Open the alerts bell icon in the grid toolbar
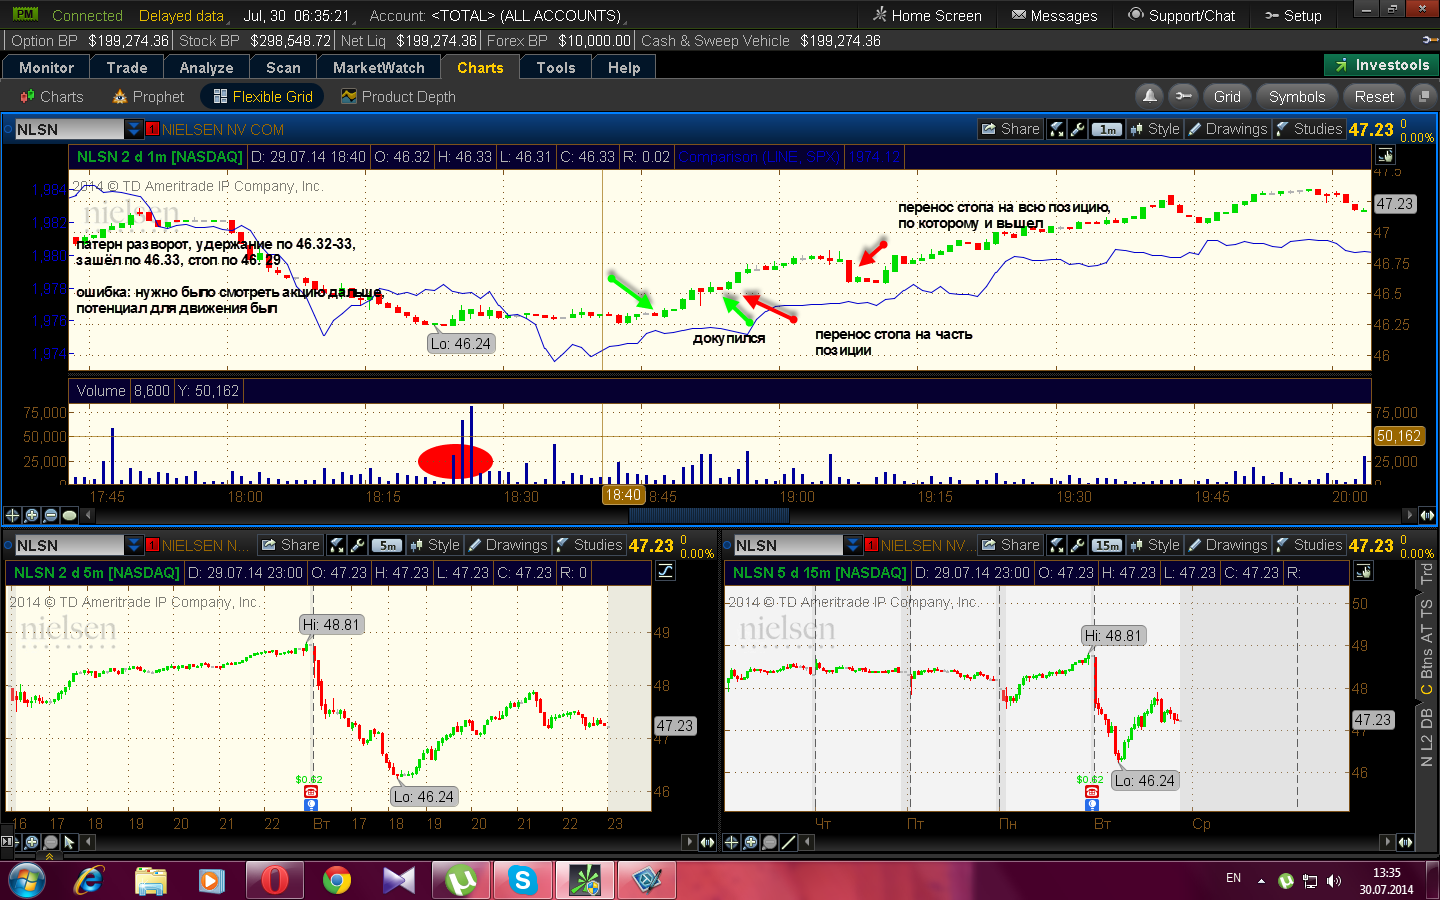The image size is (1440, 900). [x=1150, y=96]
